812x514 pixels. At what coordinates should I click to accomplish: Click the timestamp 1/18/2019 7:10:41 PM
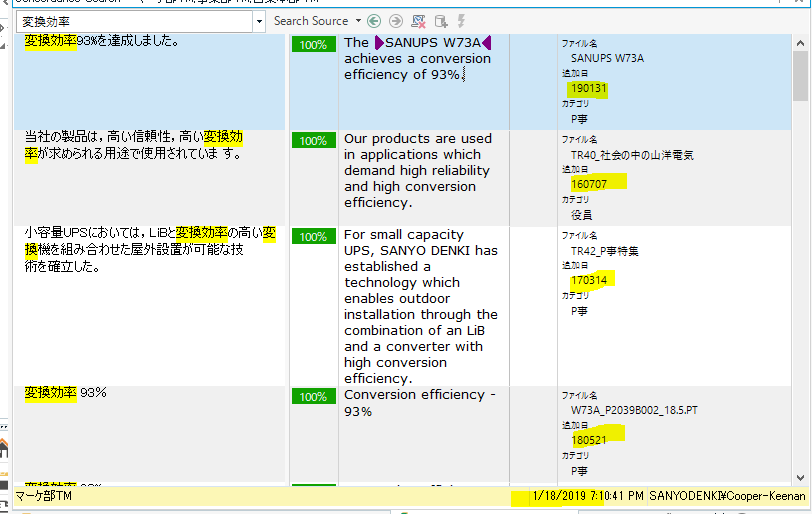click(x=588, y=496)
